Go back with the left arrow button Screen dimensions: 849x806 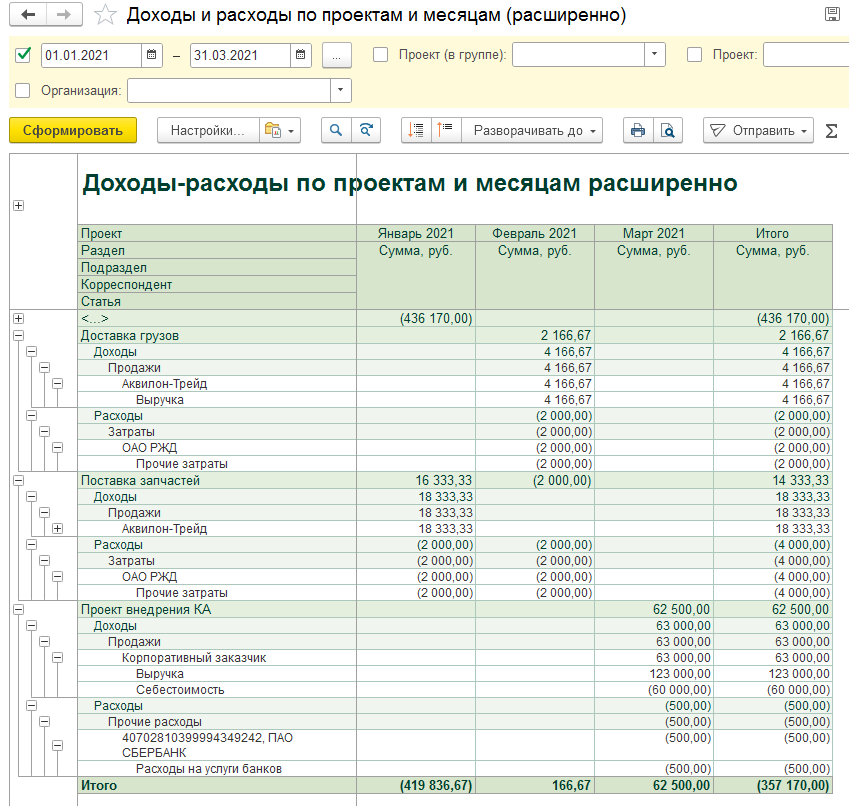click(28, 15)
